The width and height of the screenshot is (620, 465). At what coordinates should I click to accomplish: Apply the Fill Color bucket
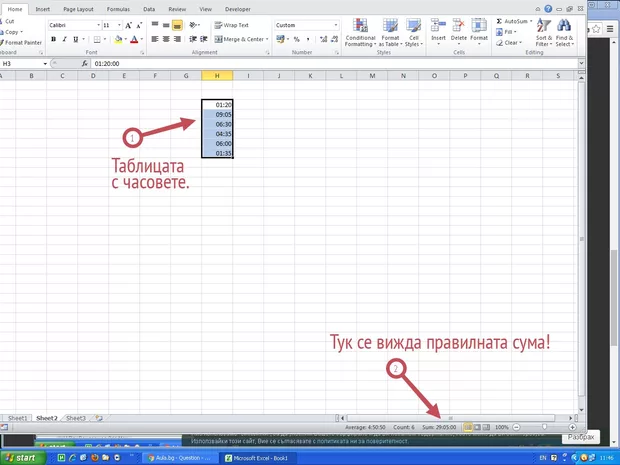(118, 39)
